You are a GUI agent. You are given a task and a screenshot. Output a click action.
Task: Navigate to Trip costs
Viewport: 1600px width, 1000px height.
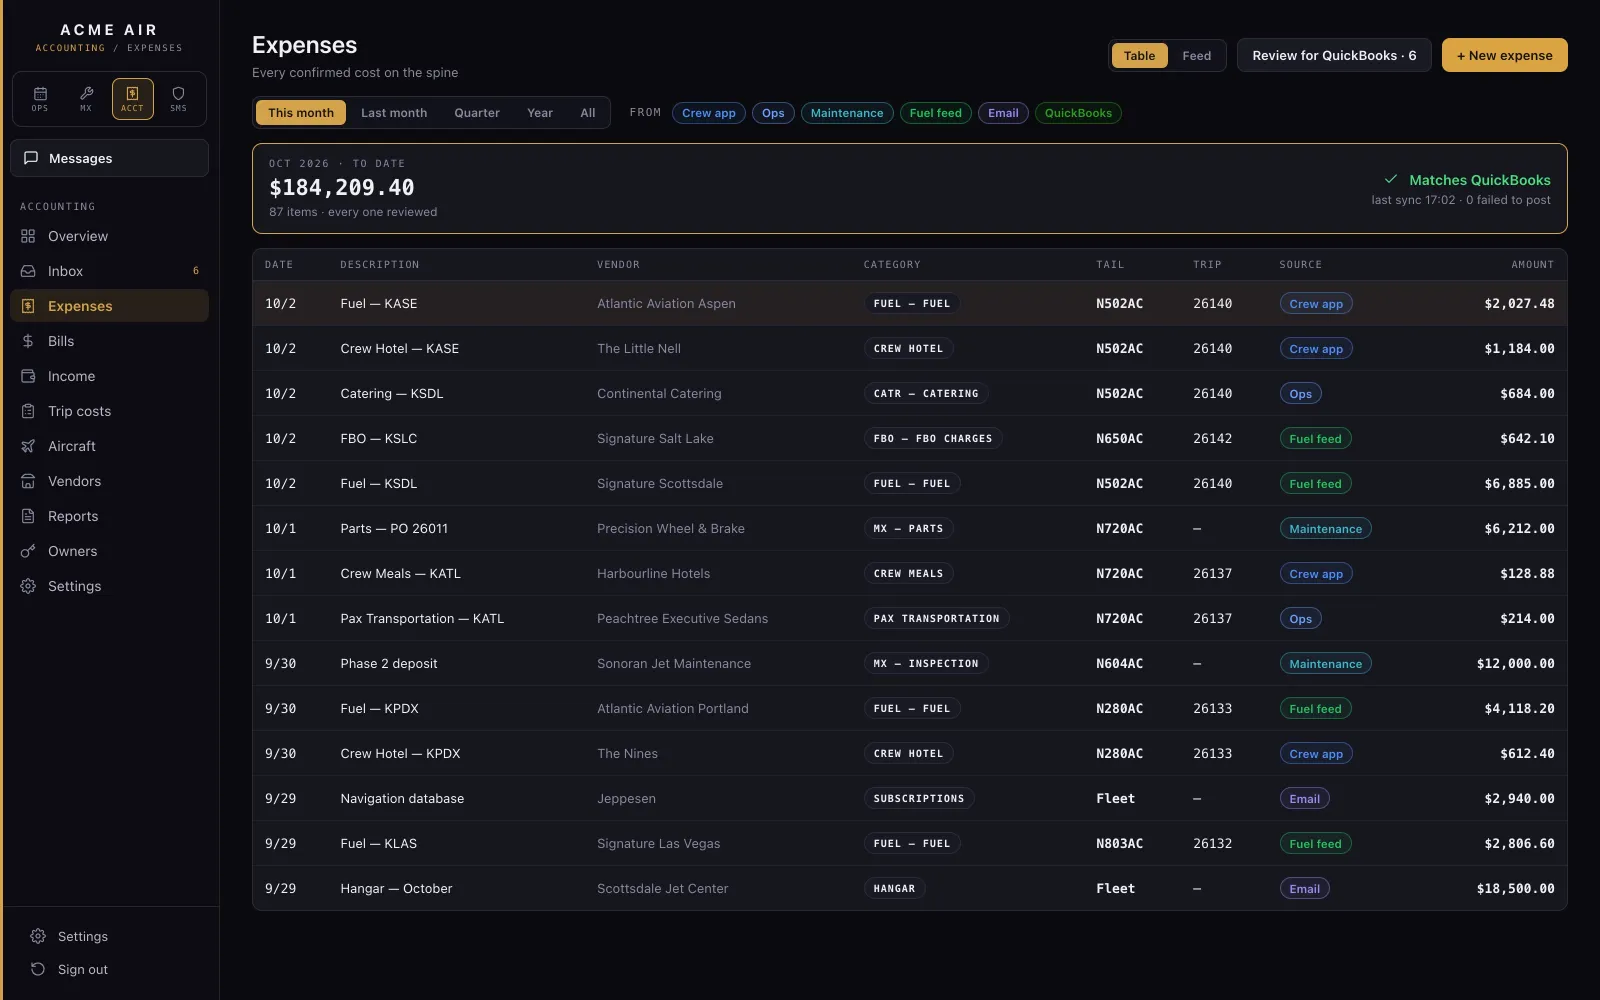(x=109, y=411)
